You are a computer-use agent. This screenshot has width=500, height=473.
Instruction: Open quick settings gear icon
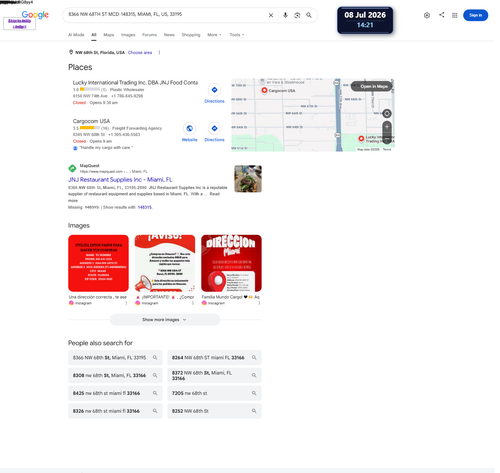[x=427, y=15]
